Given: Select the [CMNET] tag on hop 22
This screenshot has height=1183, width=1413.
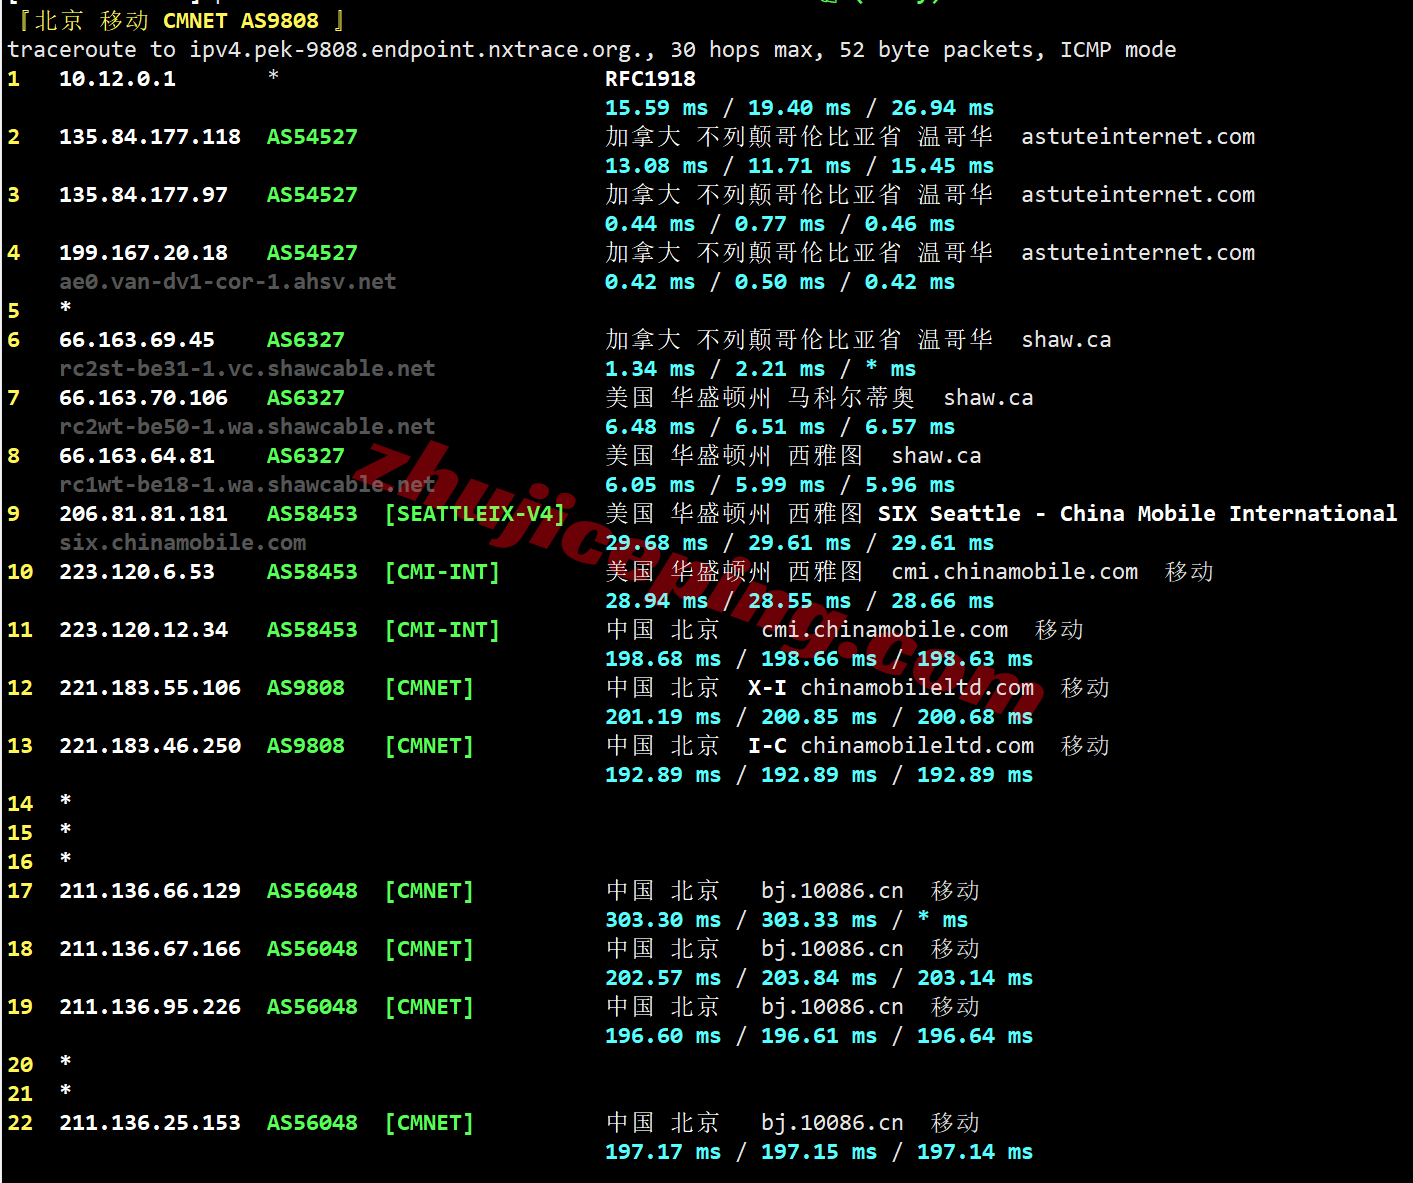Looking at the screenshot, I should coord(429,1123).
